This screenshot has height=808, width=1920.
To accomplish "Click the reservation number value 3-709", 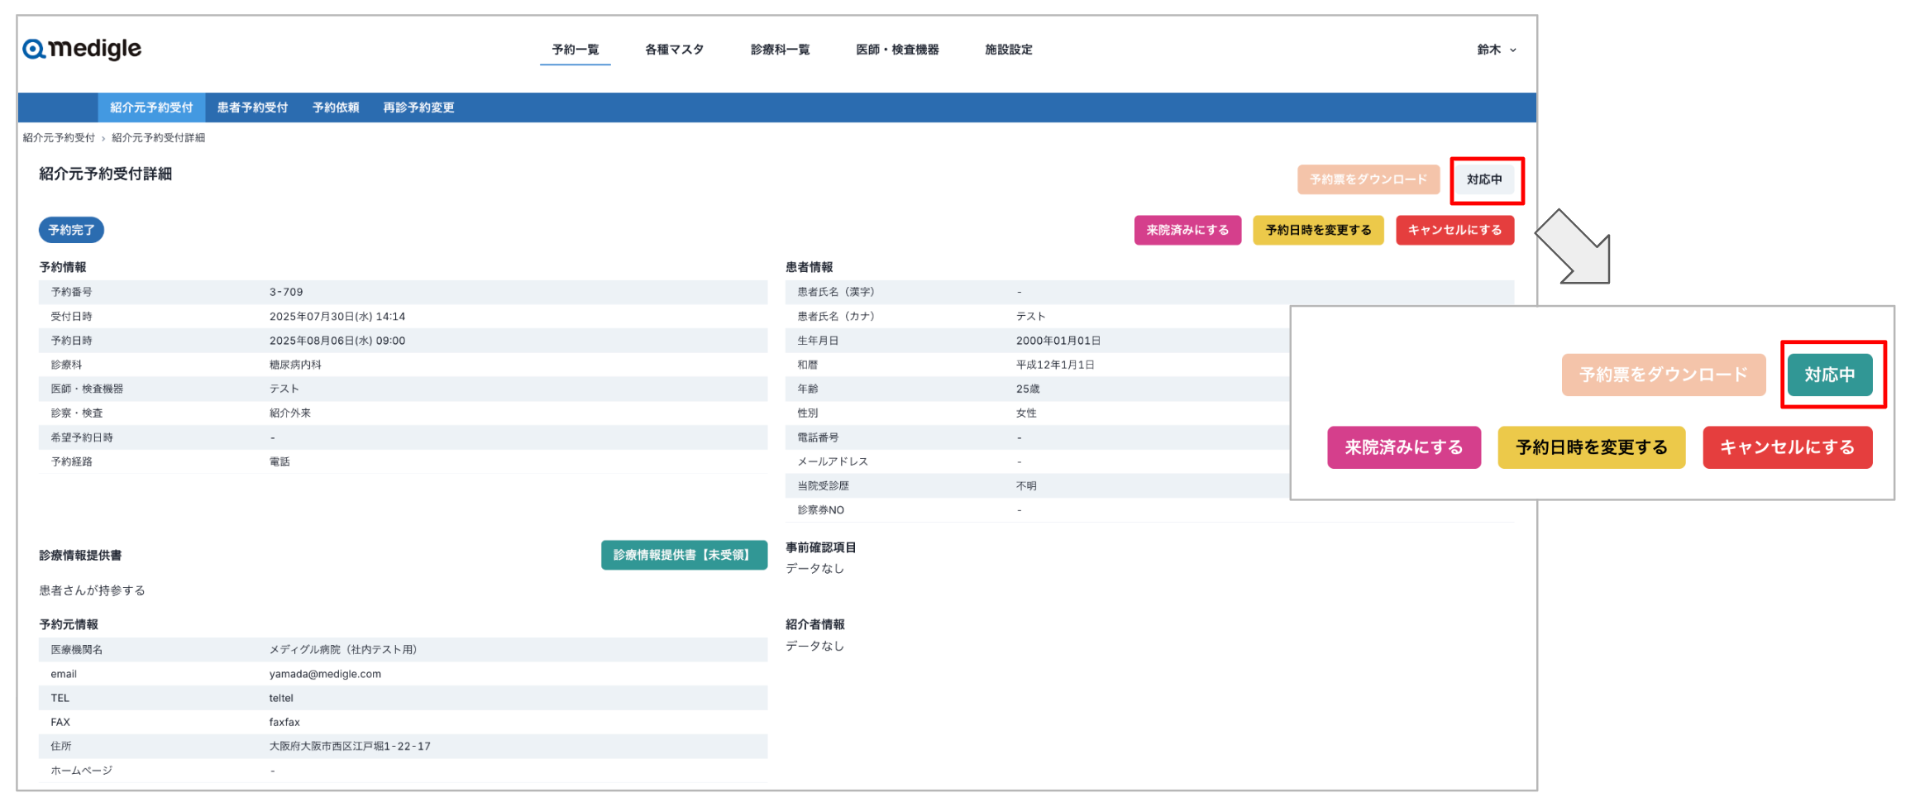I will pyautogui.click(x=286, y=292).
